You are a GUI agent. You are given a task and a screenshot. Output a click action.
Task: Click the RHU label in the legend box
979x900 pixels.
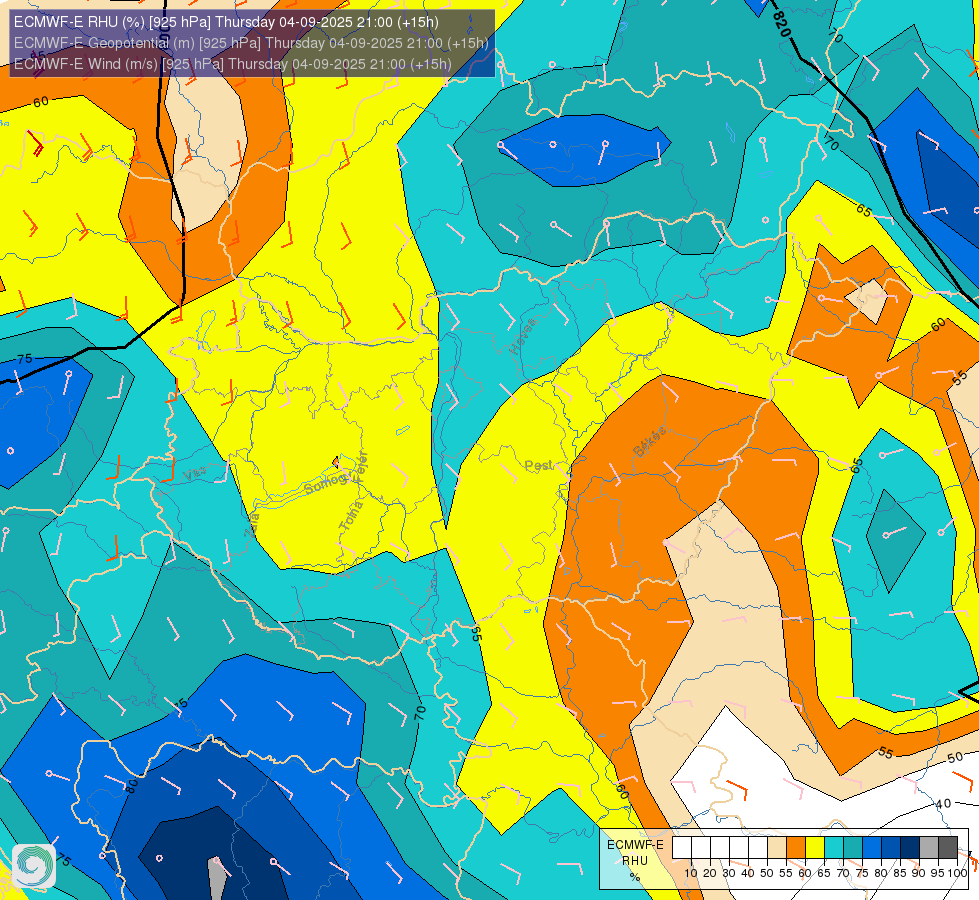point(635,861)
